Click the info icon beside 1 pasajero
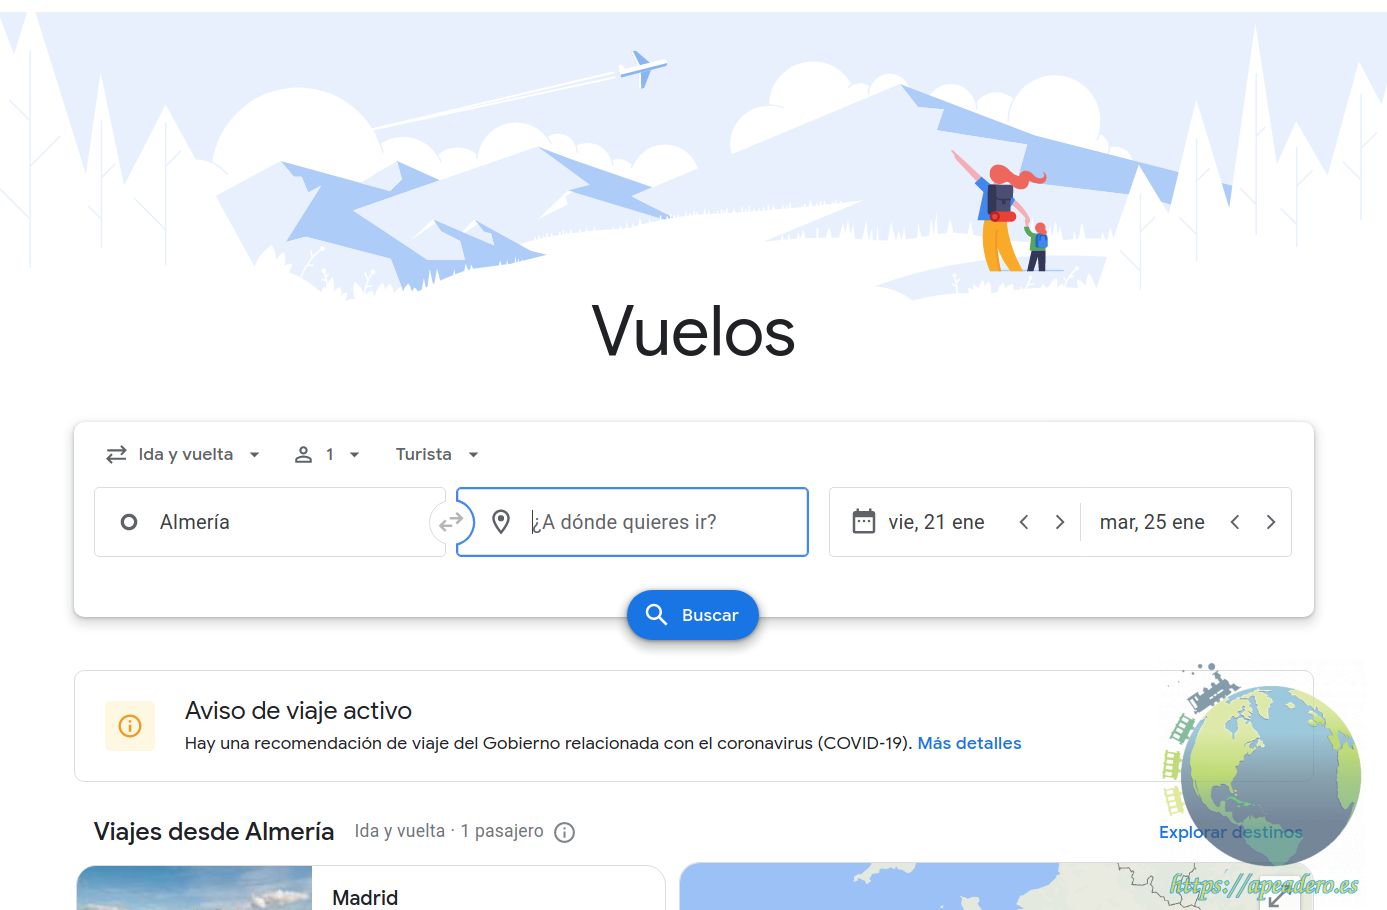This screenshot has height=910, width=1387. pyautogui.click(x=565, y=832)
